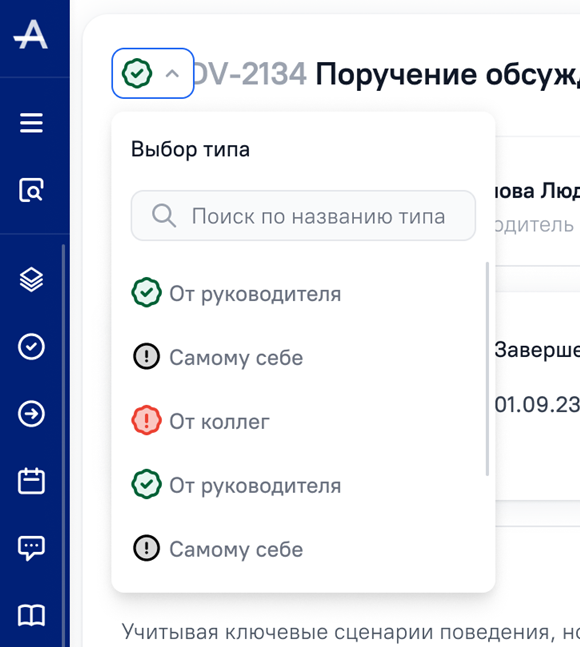Viewport: 580px width, 647px height.
Task: Click the magnifier icon in type search
Action: 164,216
